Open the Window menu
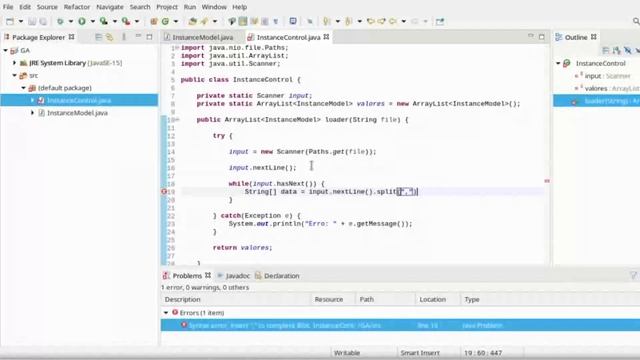640x360 pixels. pos(214,7)
